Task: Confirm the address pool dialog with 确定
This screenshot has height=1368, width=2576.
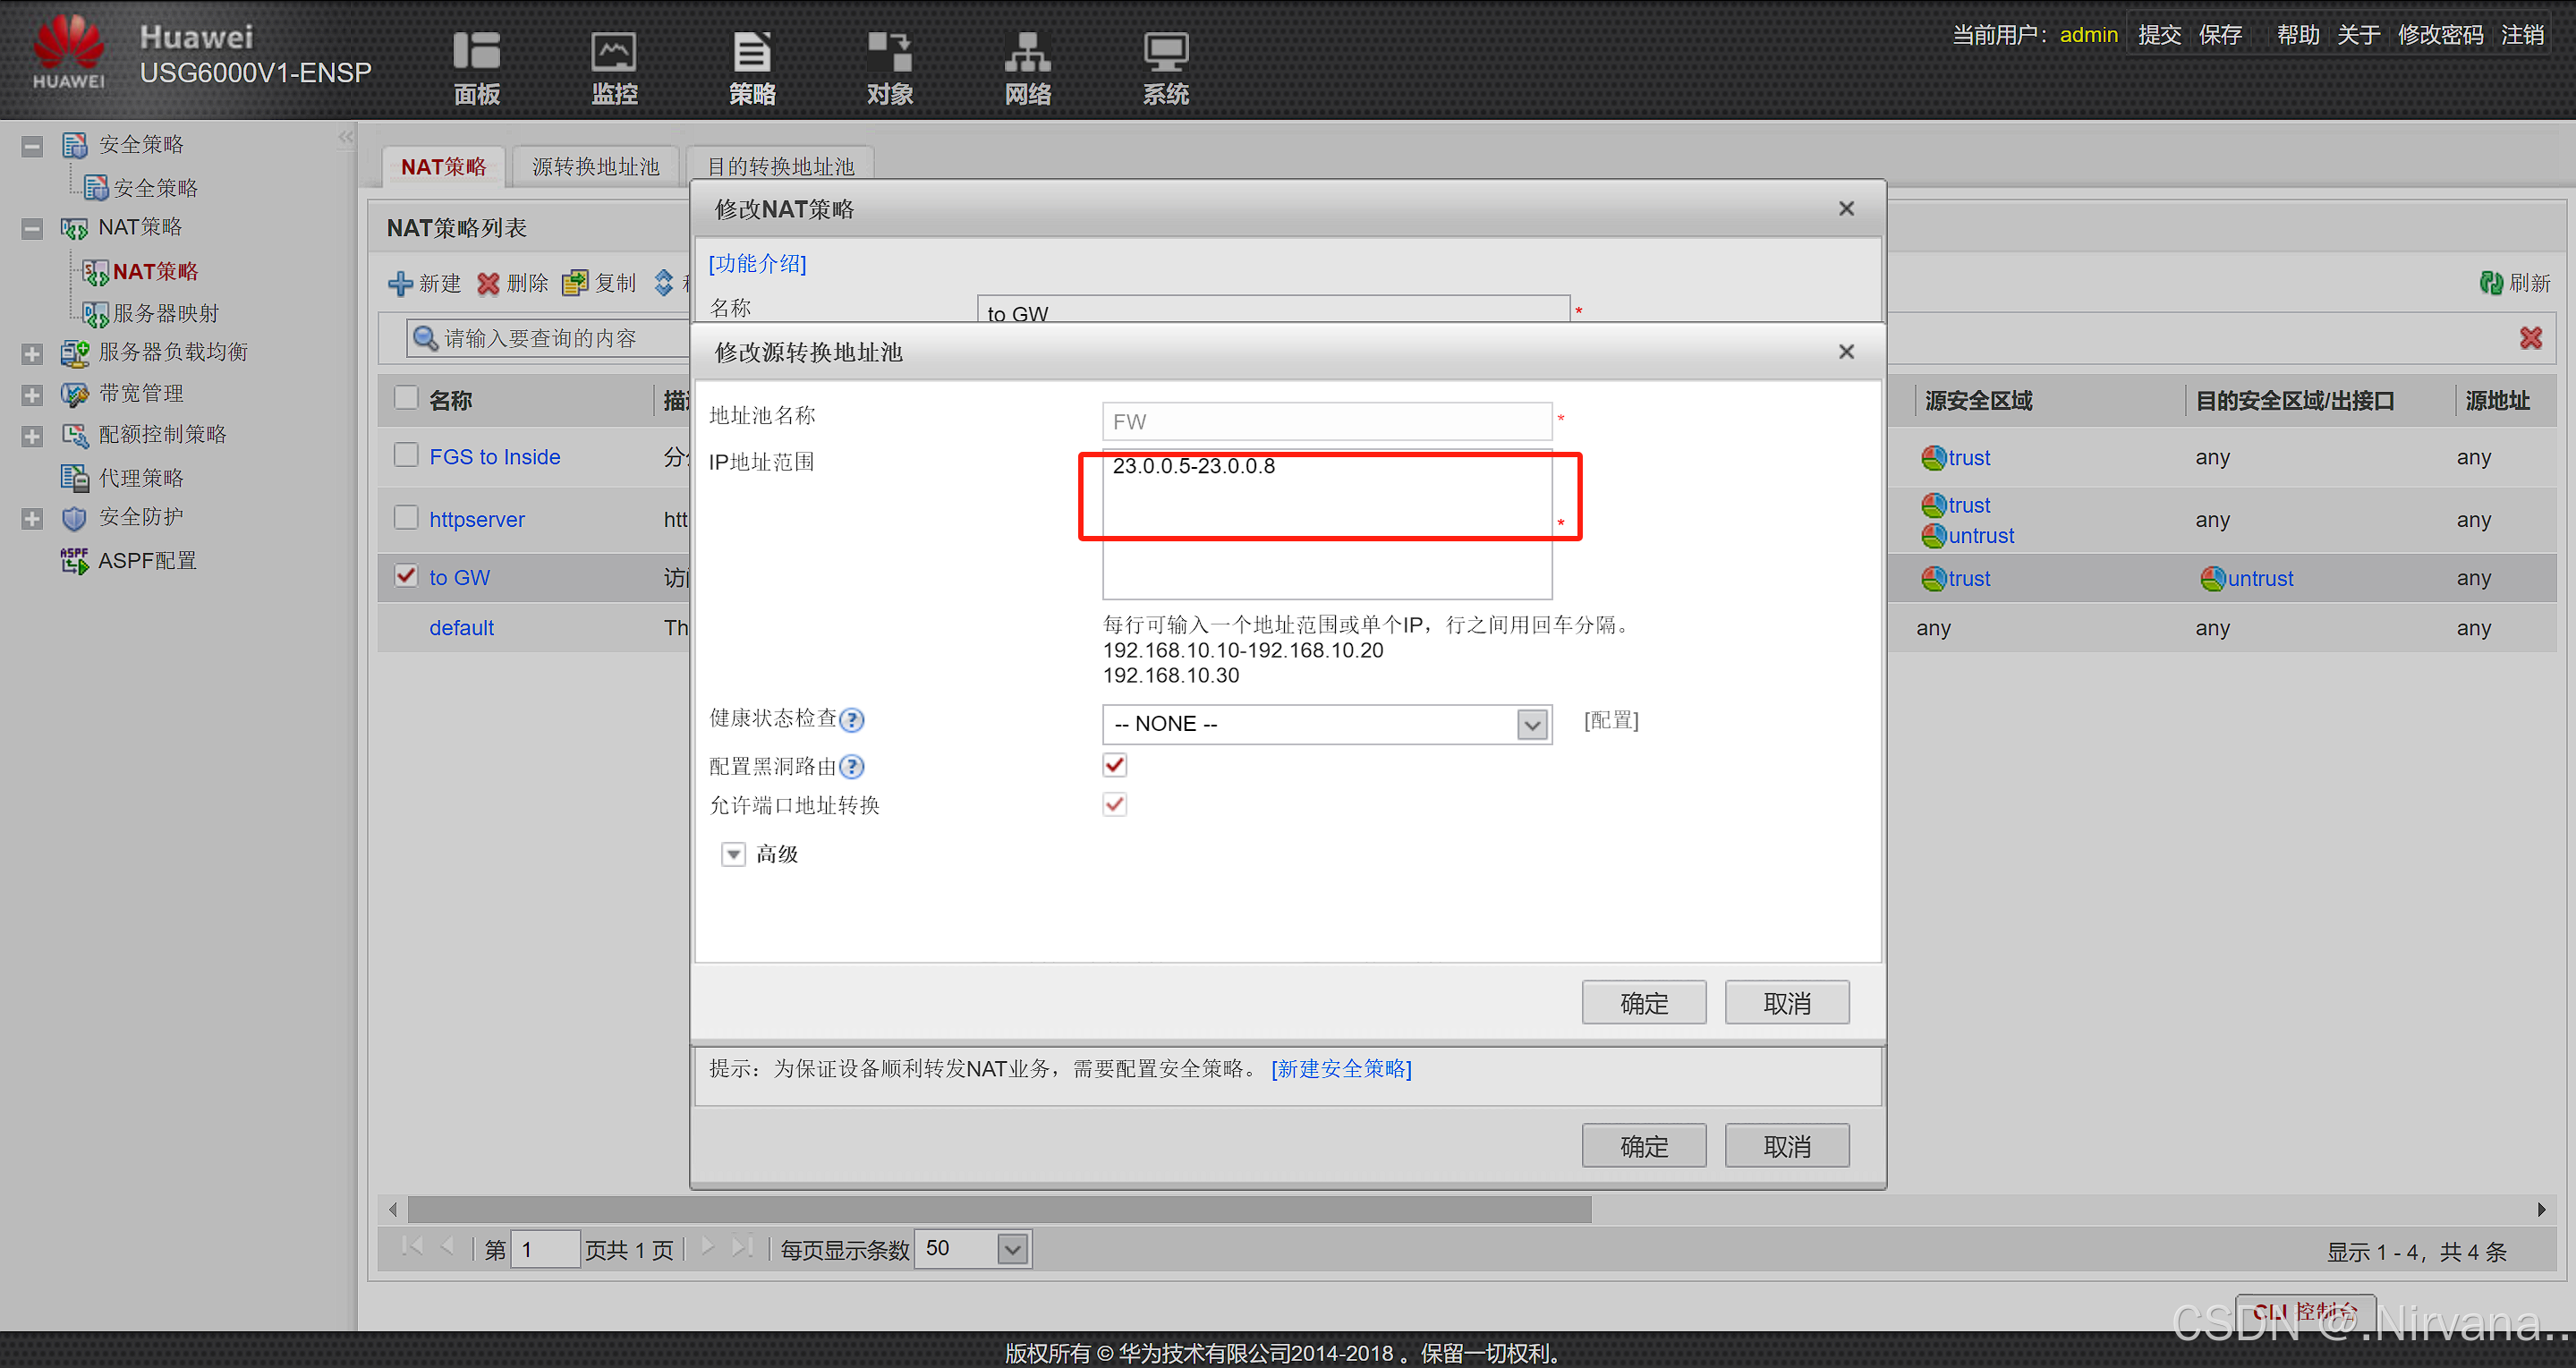Action: click(x=1644, y=1003)
